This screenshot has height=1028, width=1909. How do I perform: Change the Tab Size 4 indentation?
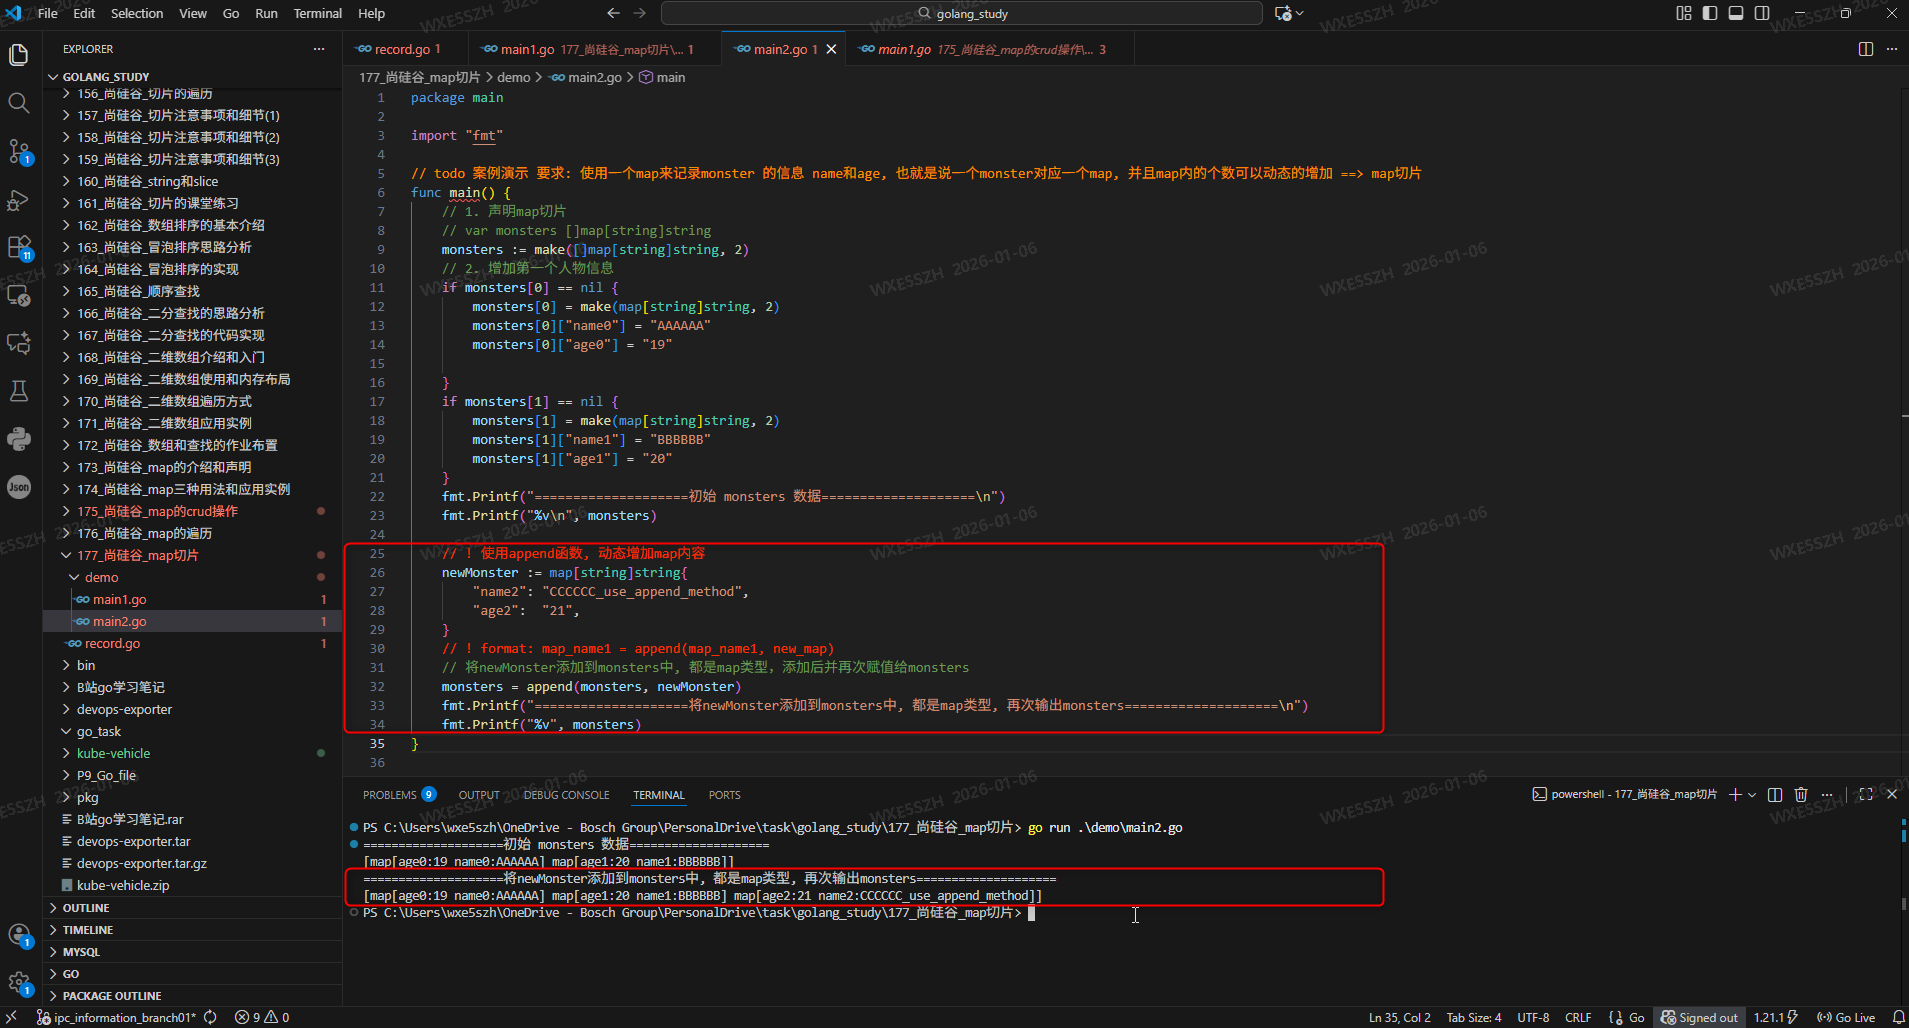1474,1017
